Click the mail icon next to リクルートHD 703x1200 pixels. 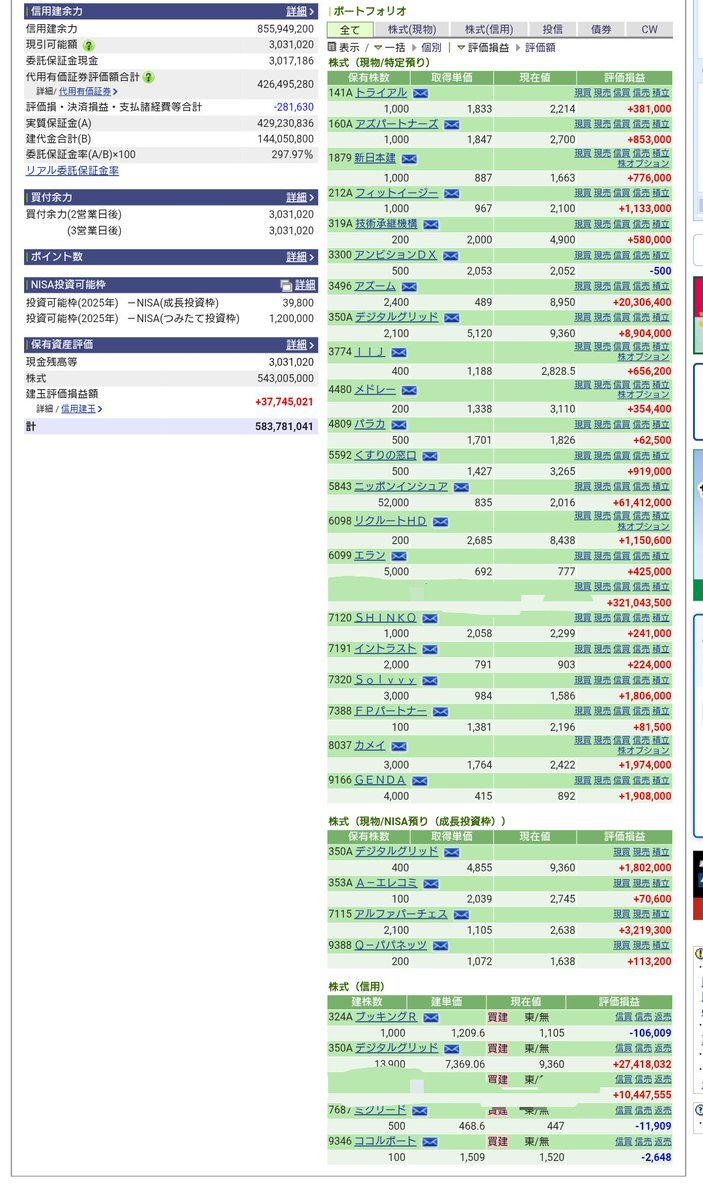pyautogui.click(x=440, y=521)
